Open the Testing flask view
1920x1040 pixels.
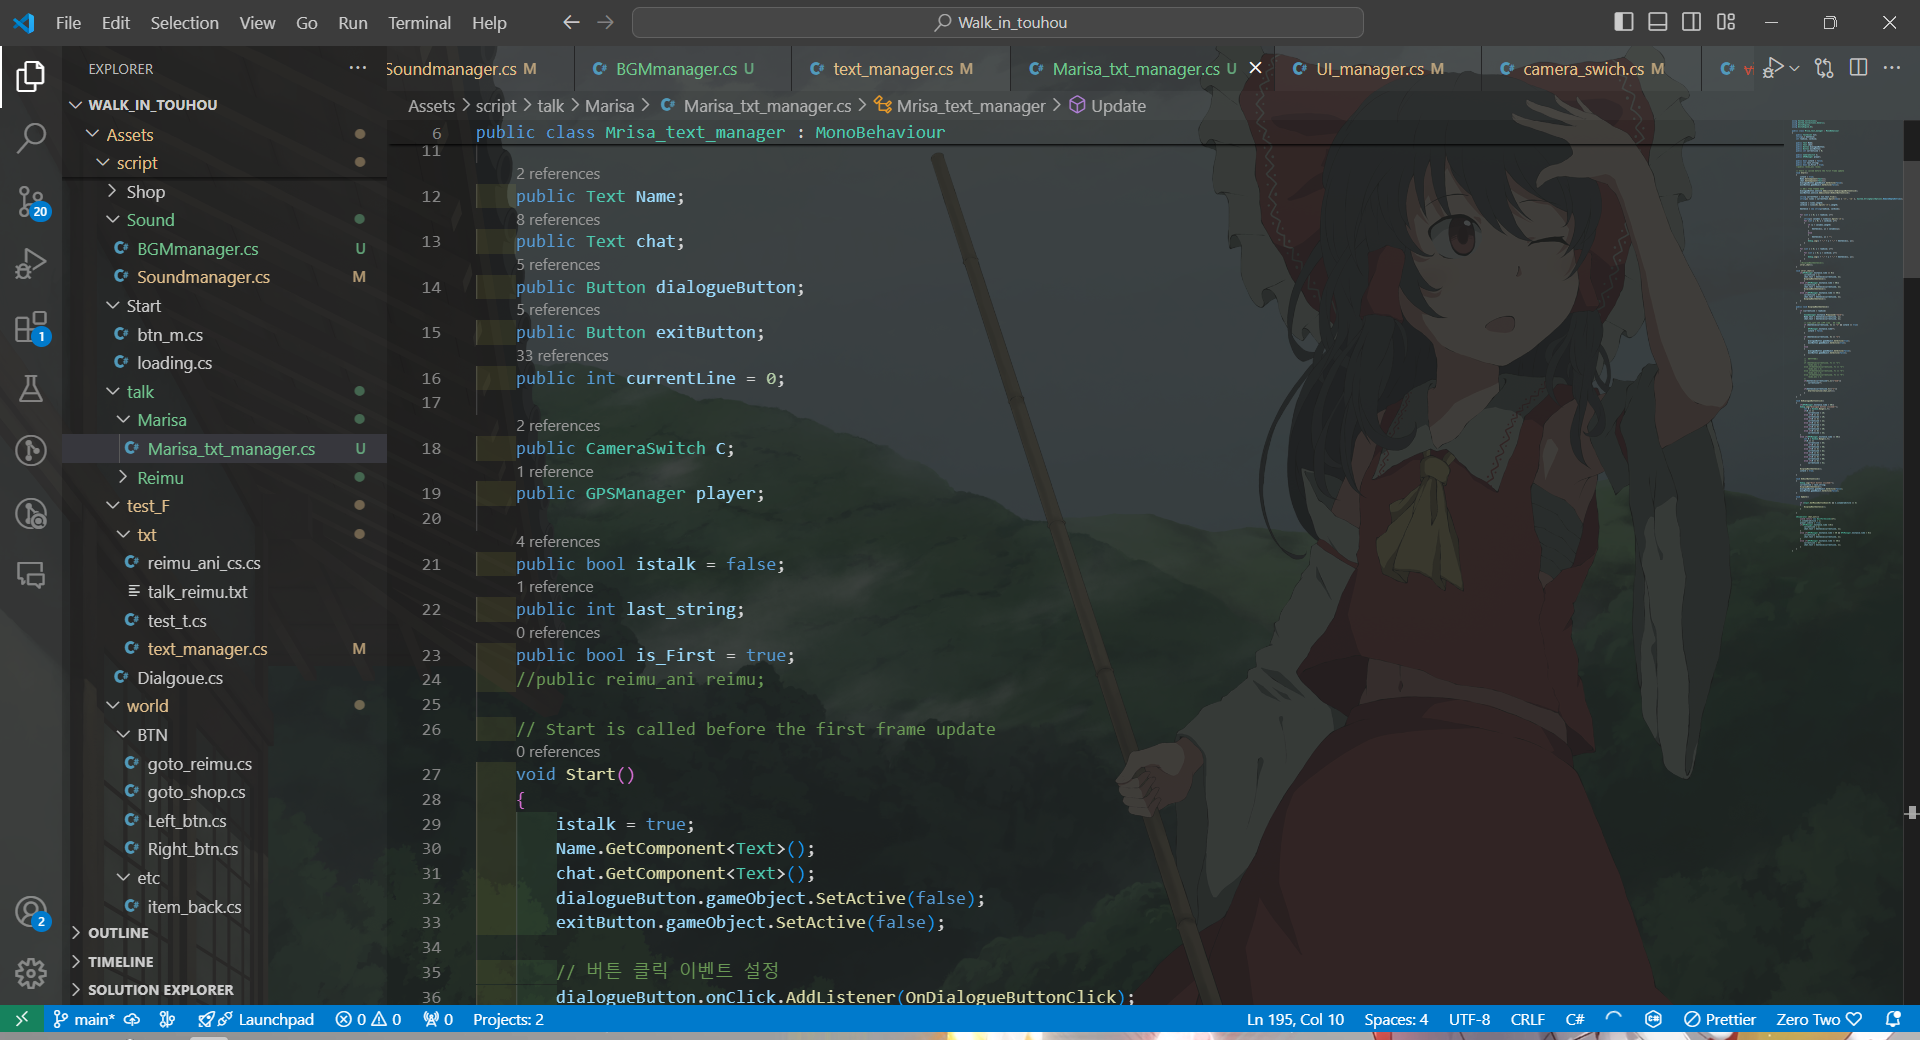[x=31, y=389]
